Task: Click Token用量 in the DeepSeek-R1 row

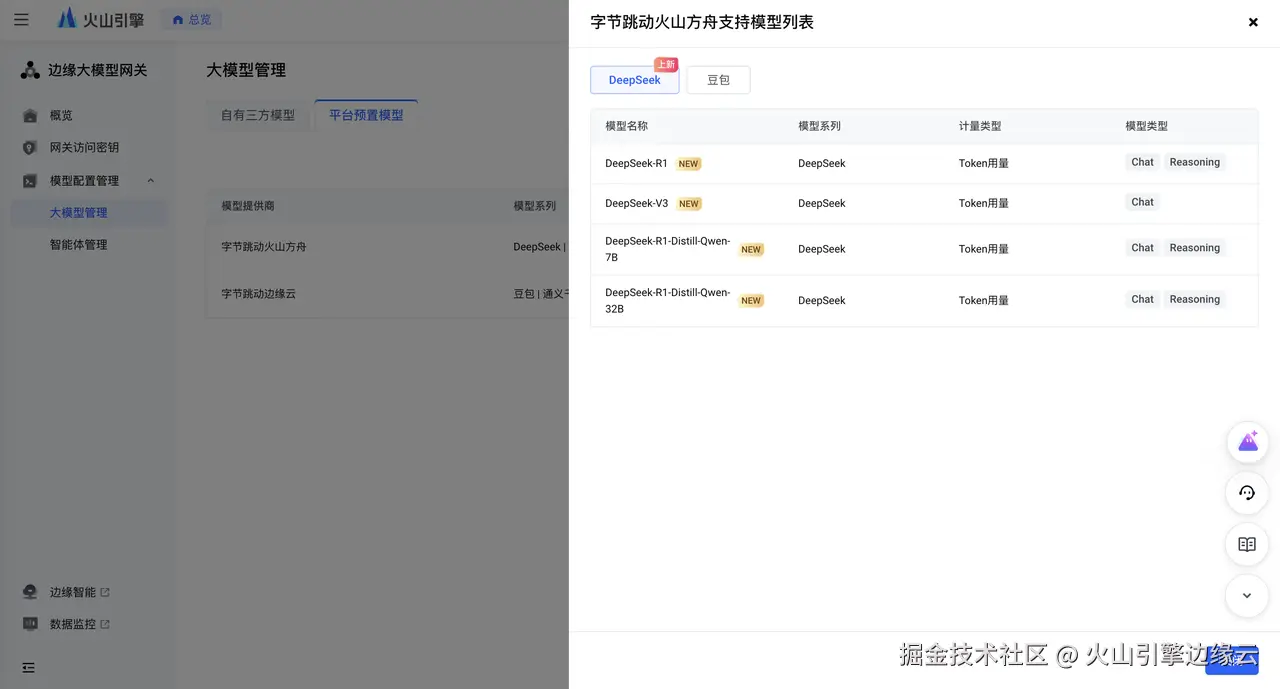Action: tap(984, 163)
